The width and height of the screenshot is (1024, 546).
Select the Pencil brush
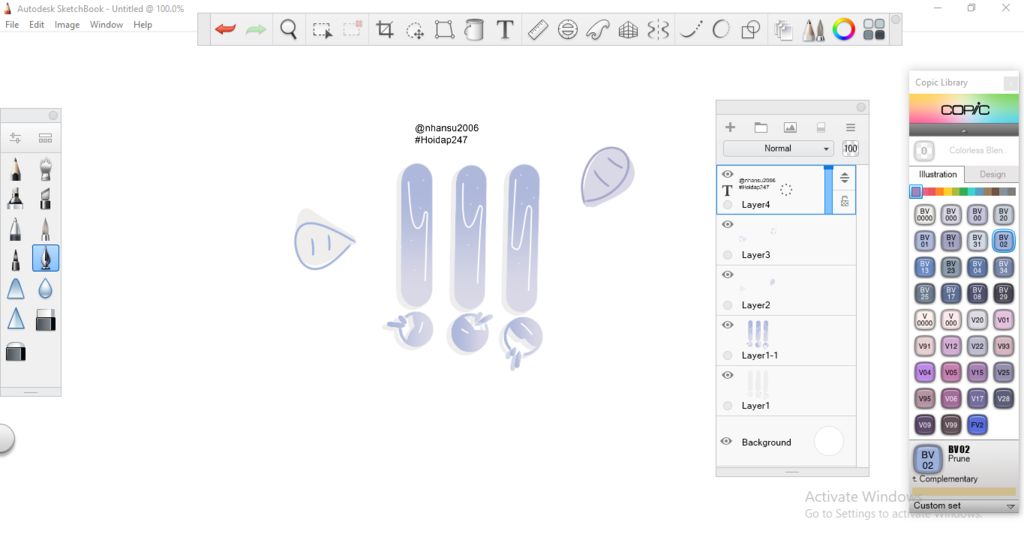[x=16, y=169]
